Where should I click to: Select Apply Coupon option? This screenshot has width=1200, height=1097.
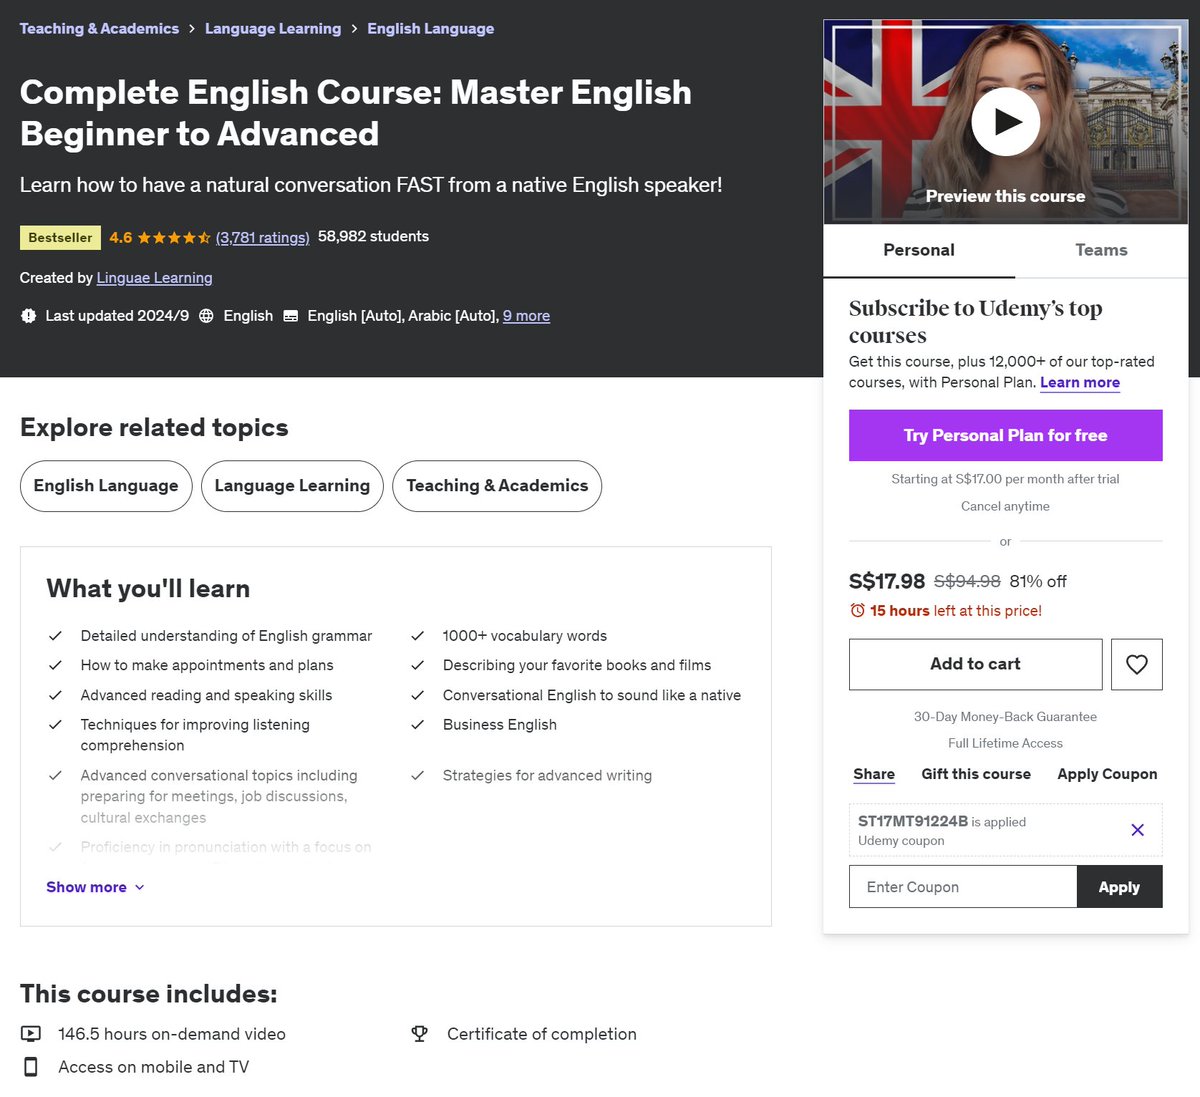1107,774
